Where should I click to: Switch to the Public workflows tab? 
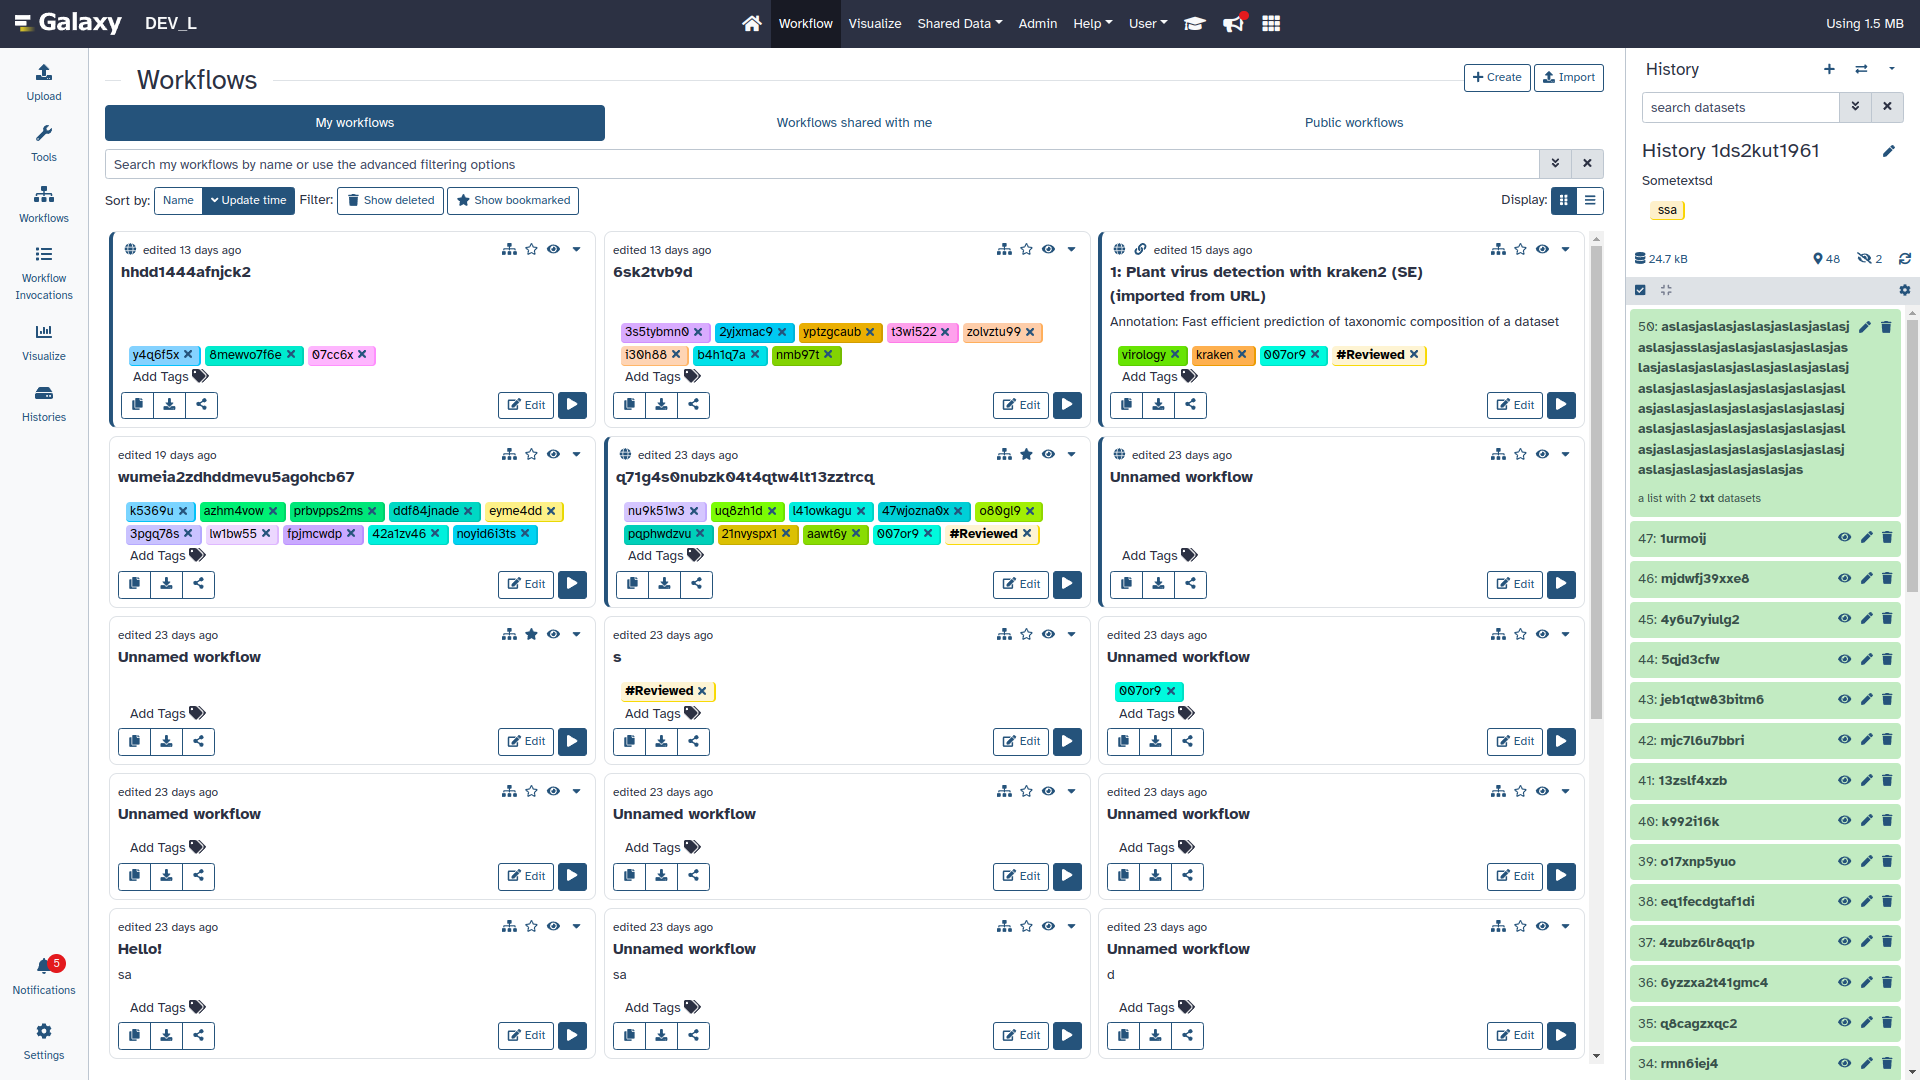pyautogui.click(x=1354, y=122)
